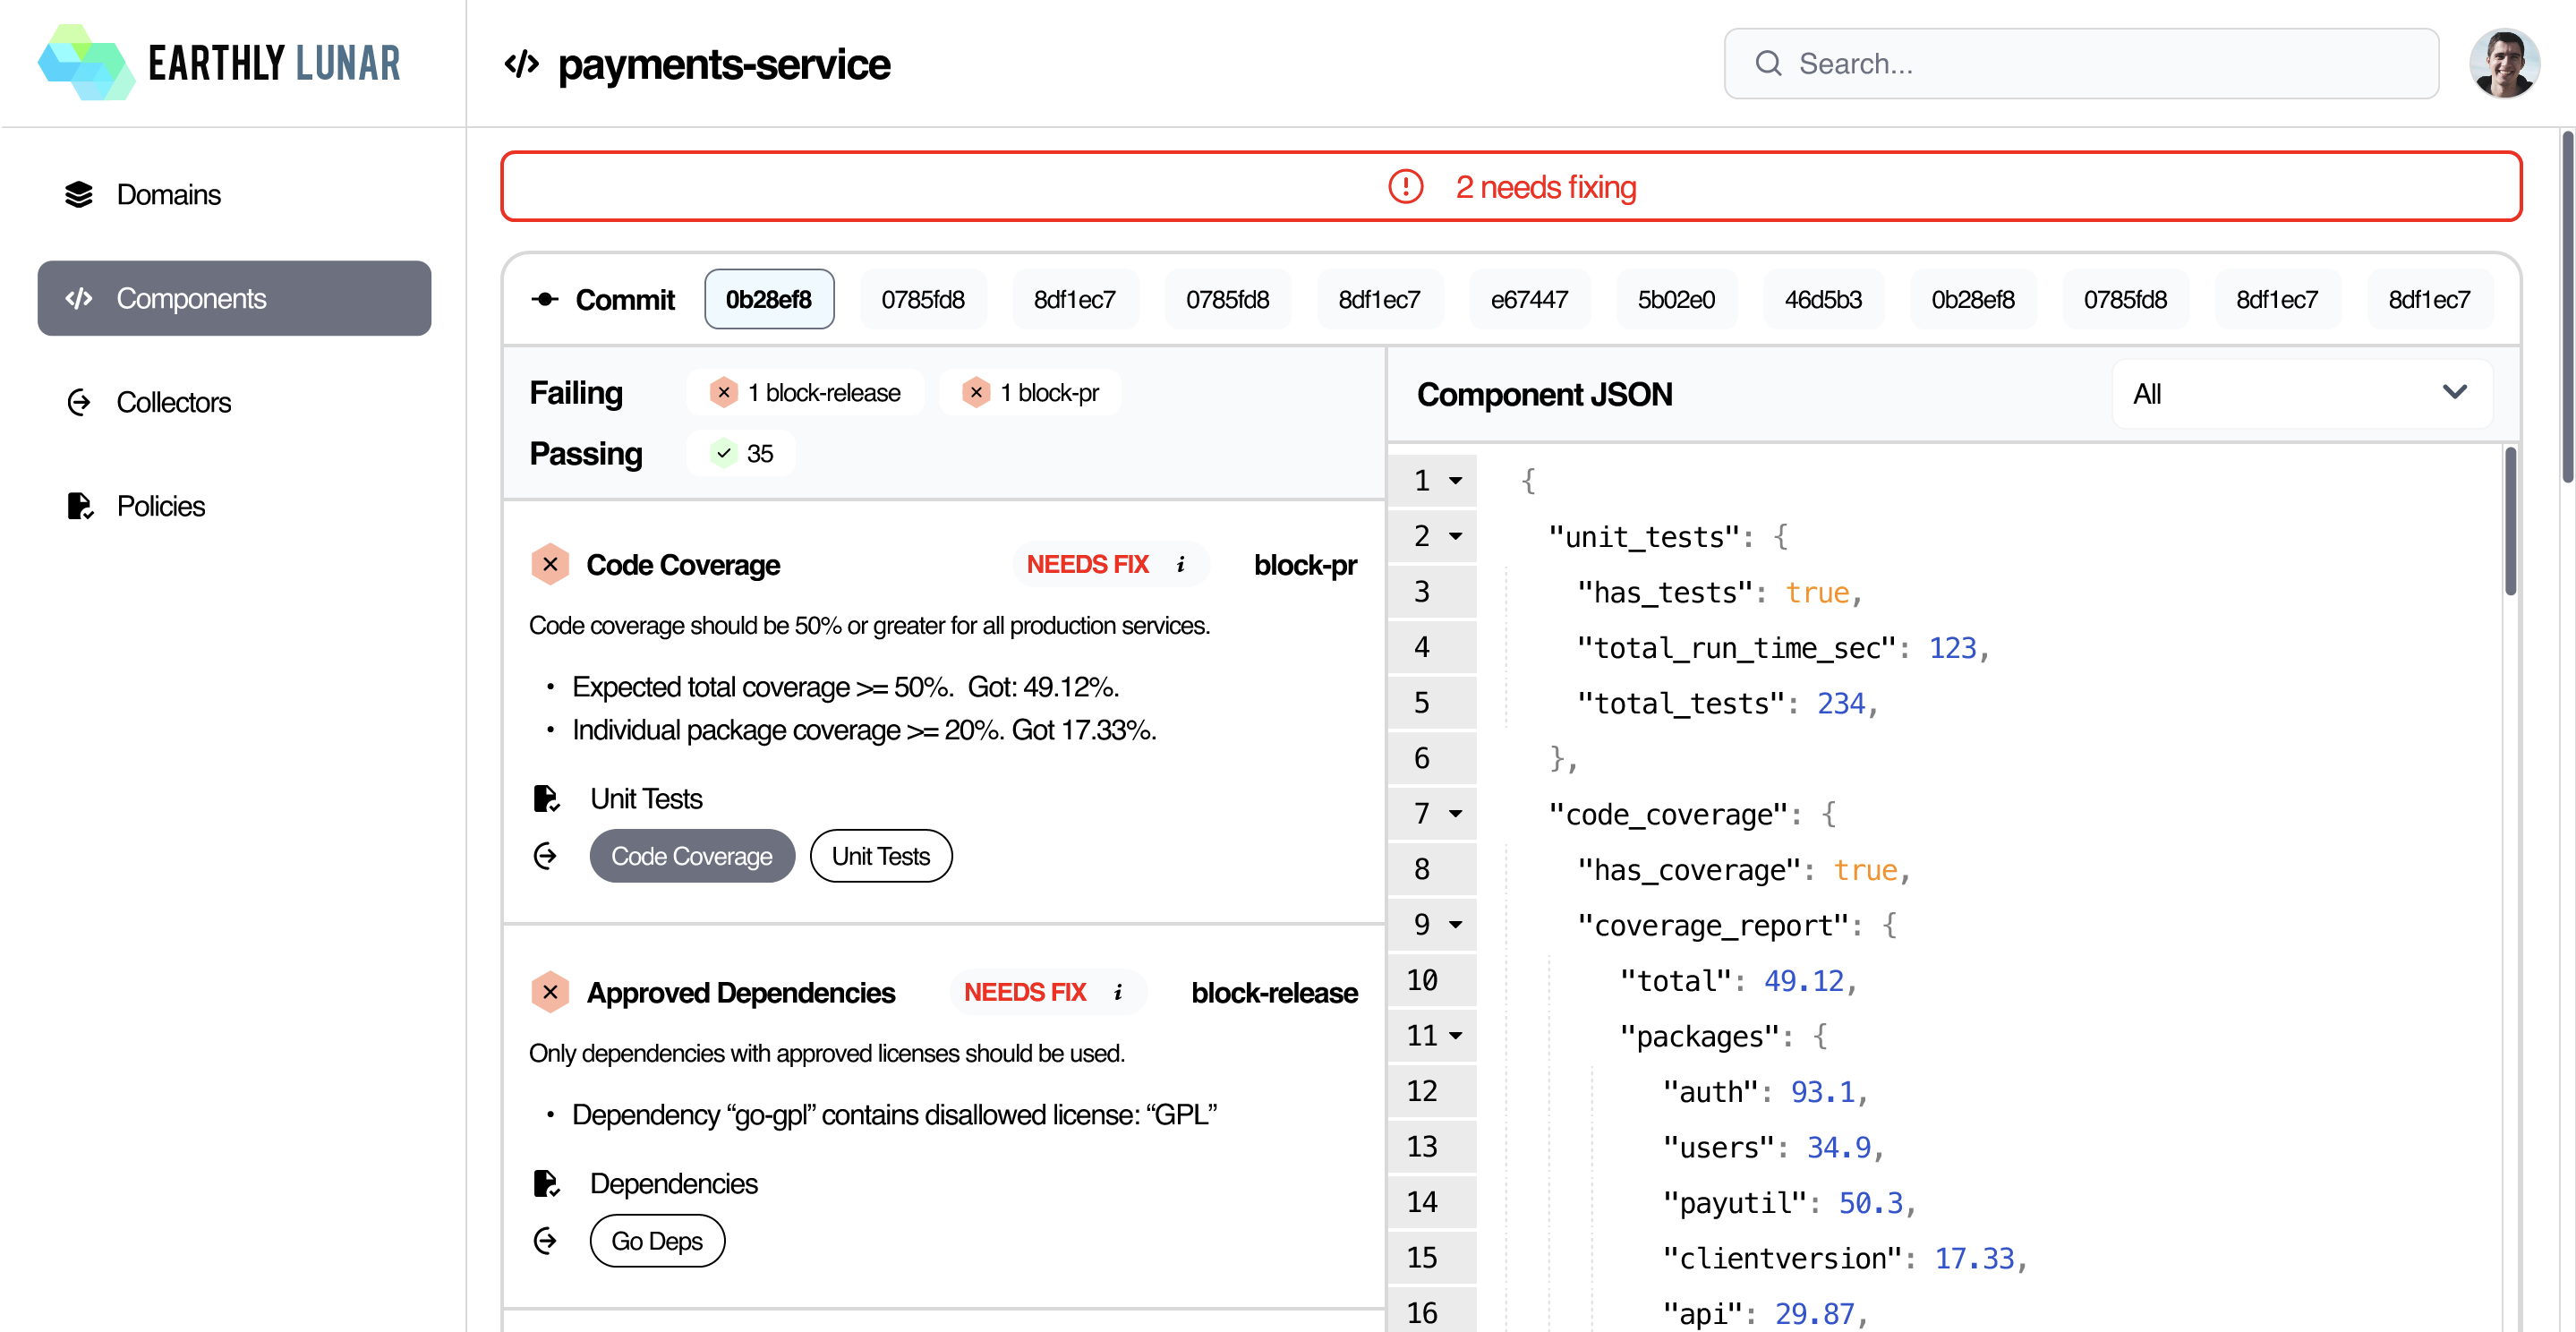
Task: Filter by 1 block-release failing badge
Action: [805, 393]
